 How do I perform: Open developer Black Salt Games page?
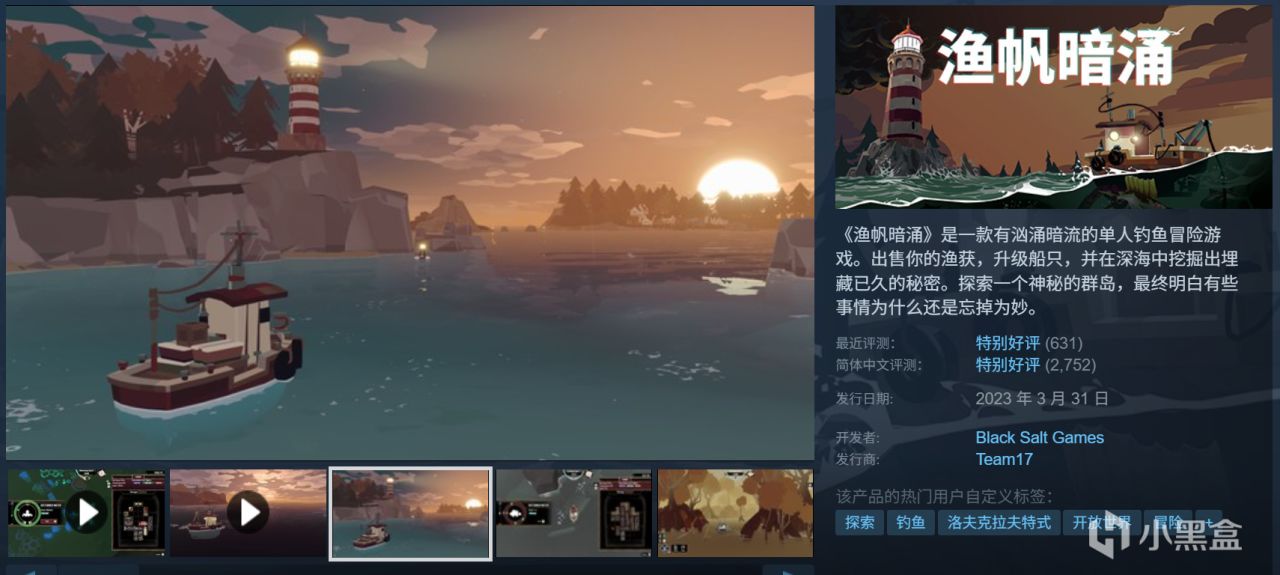1040,437
